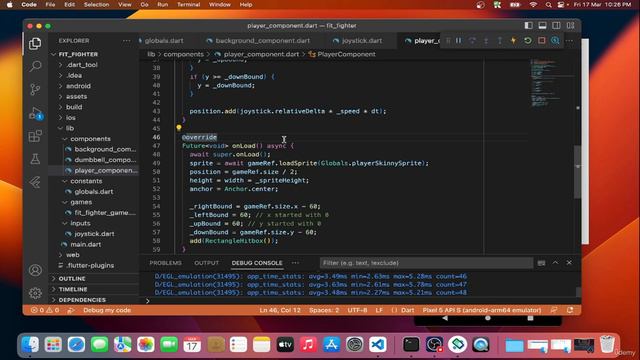
Task: Stop debugging with the red square
Action: pyautogui.click(x=541, y=40)
